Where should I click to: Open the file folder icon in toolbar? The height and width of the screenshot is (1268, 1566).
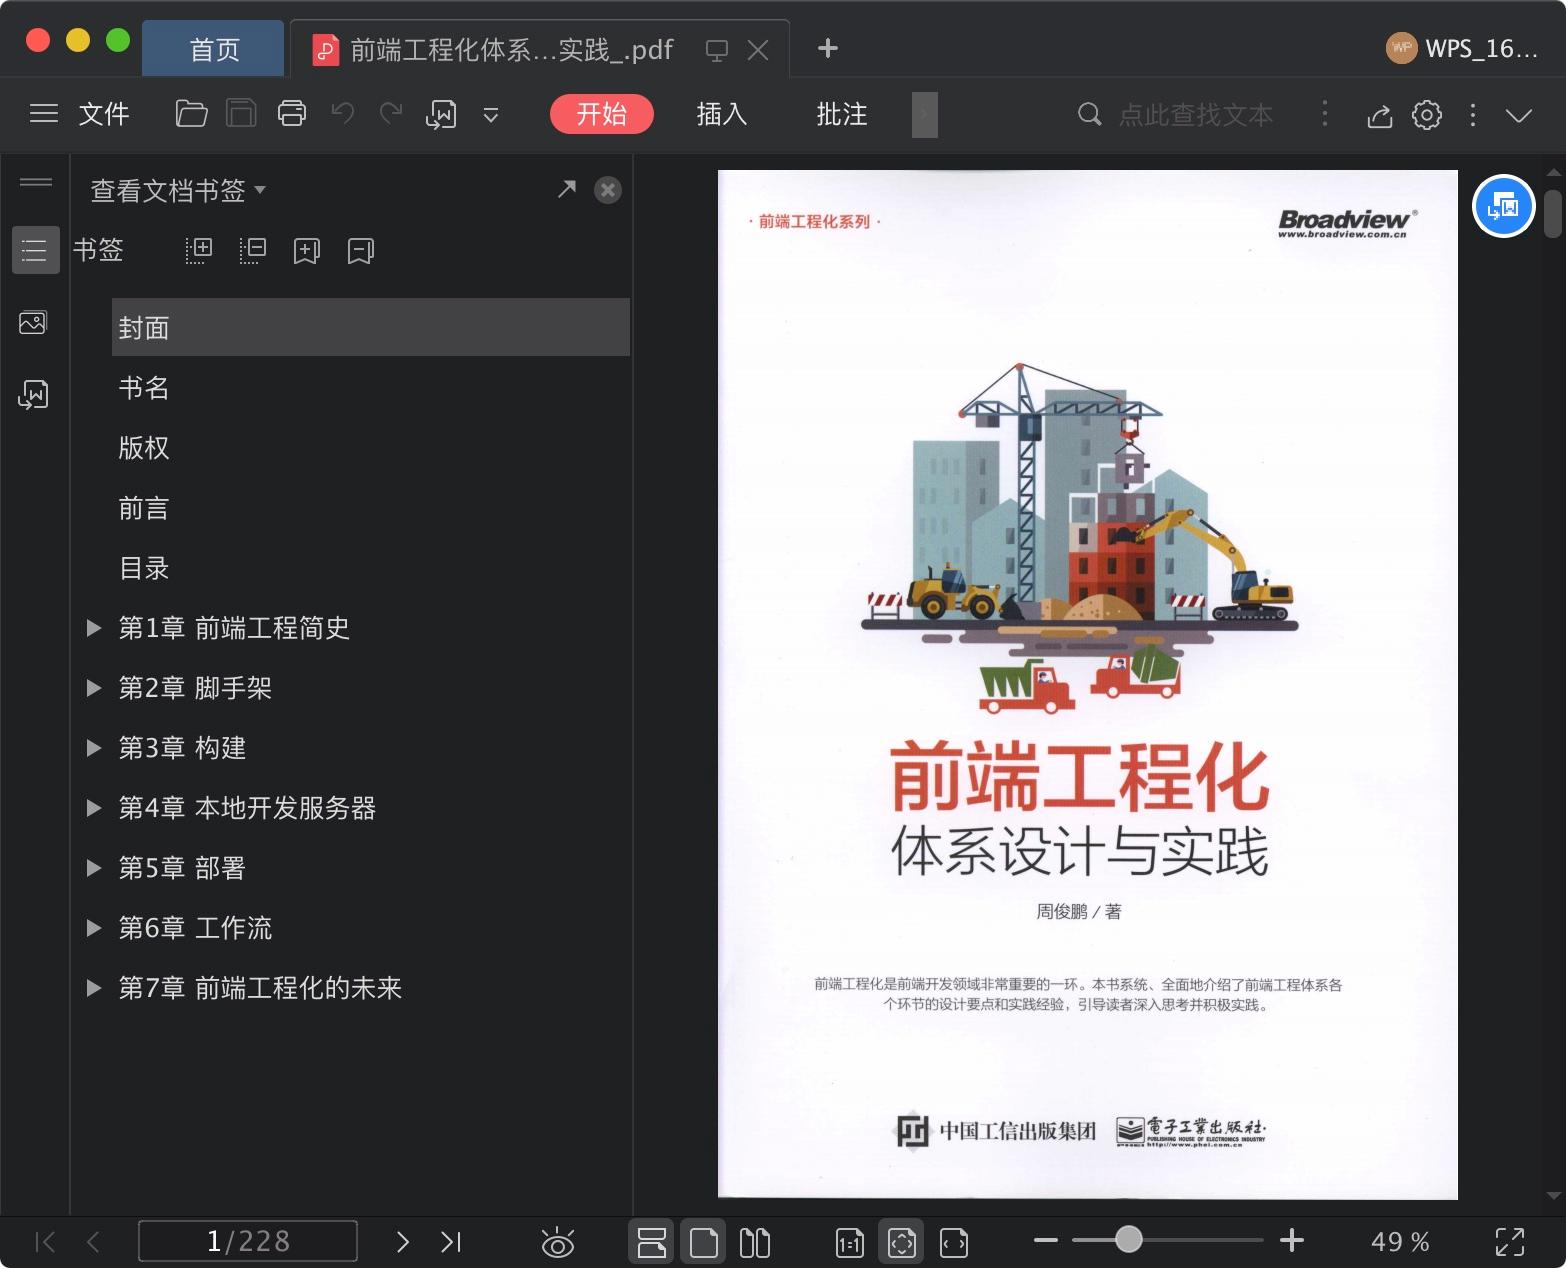coord(191,114)
